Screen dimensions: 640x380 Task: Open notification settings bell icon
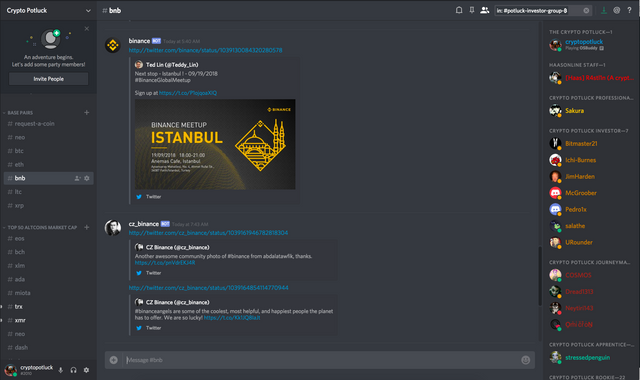pyautogui.click(x=459, y=10)
